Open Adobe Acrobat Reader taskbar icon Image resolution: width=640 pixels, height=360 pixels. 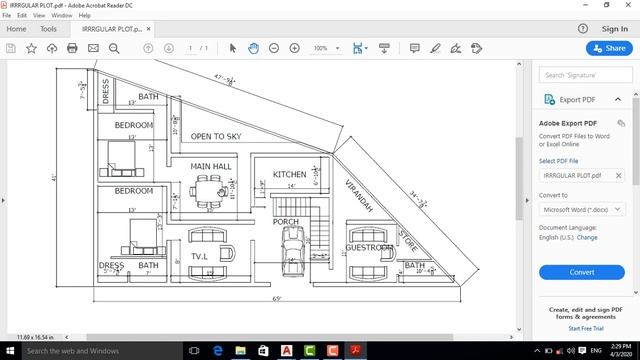pyautogui.click(x=356, y=351)
